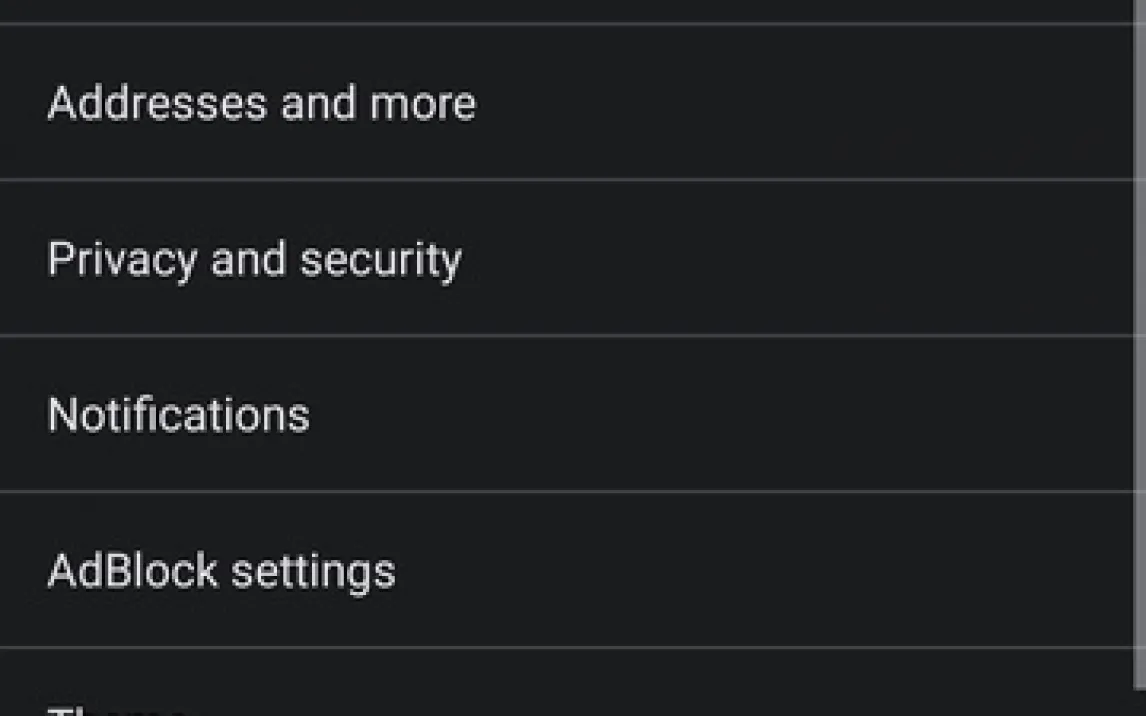The height and width of the screenshot is (716, 1146).
Task: Click the 'AdBlock settings' text label
Action: click(x=221, y=571)
